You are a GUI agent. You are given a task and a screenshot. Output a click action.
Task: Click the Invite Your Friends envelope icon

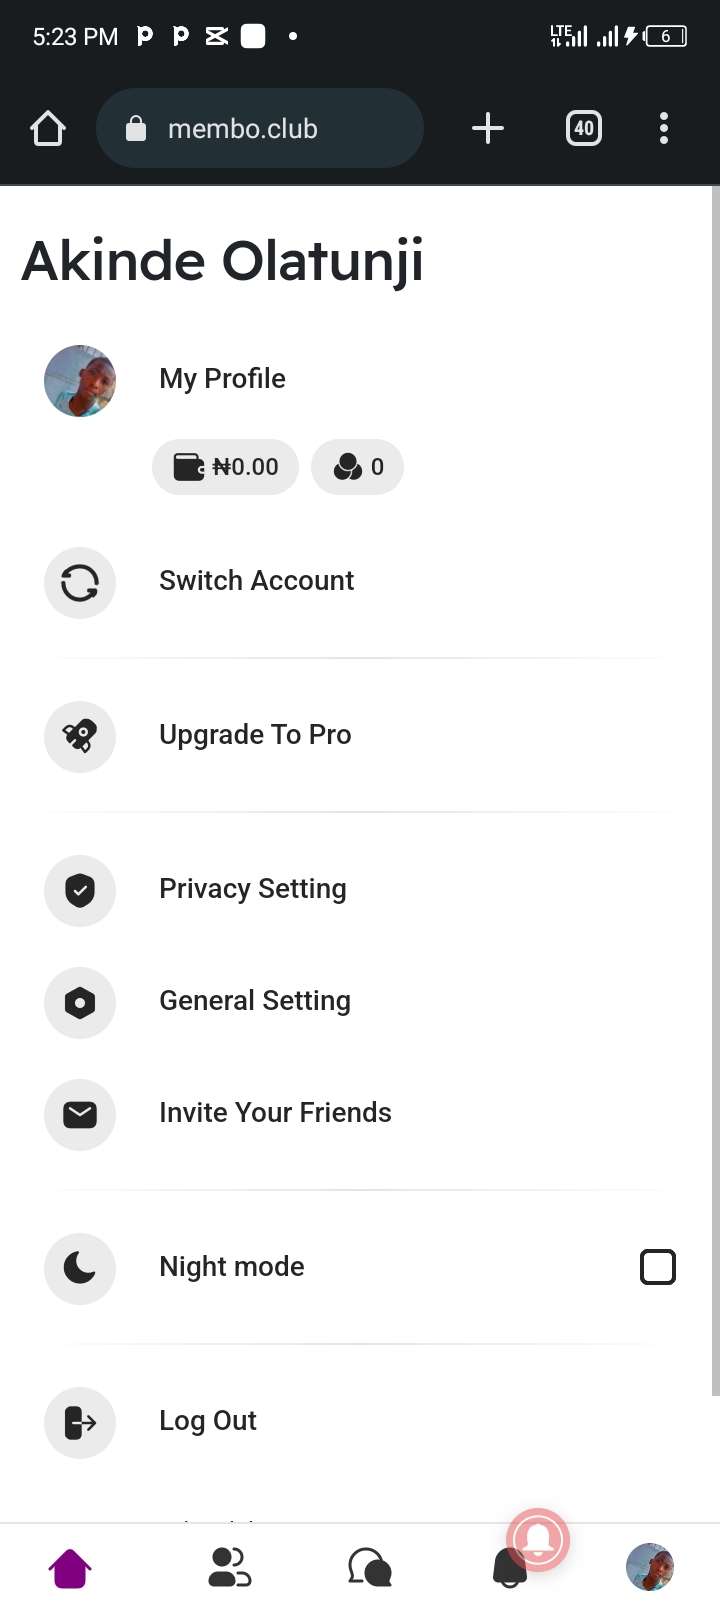tap(80, 1115)
